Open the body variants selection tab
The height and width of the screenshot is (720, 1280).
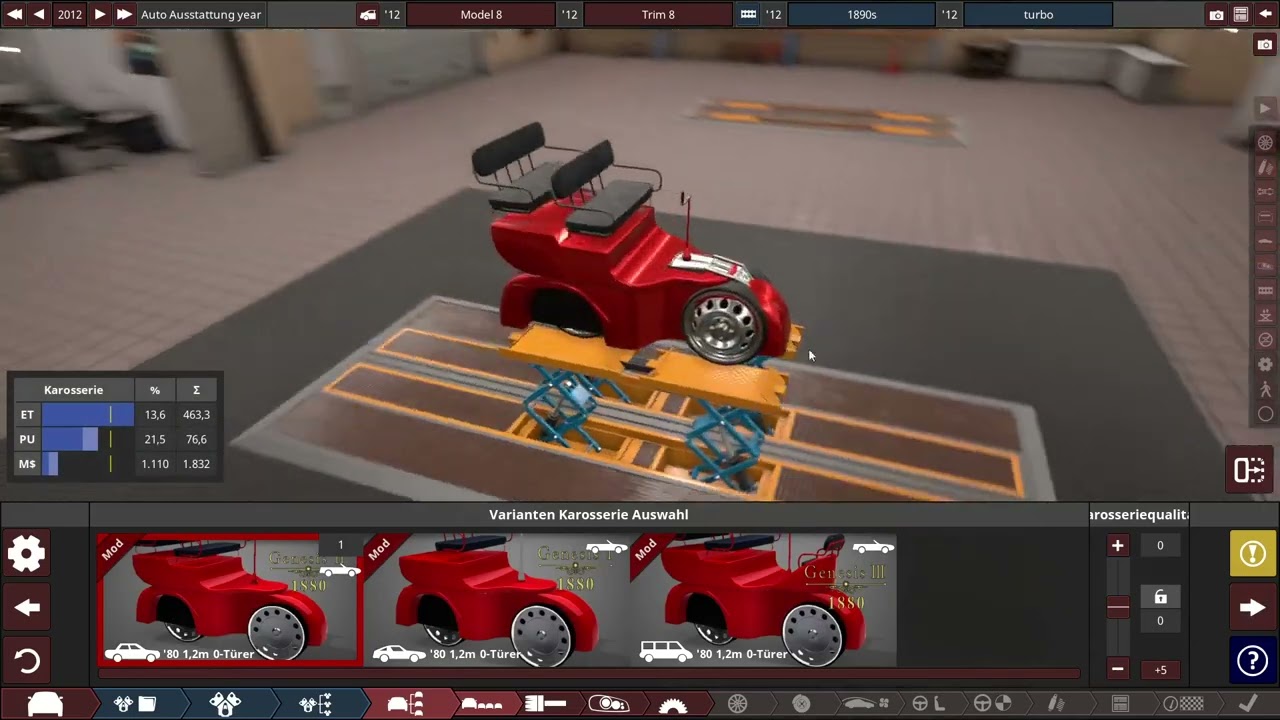pos(482,704)
